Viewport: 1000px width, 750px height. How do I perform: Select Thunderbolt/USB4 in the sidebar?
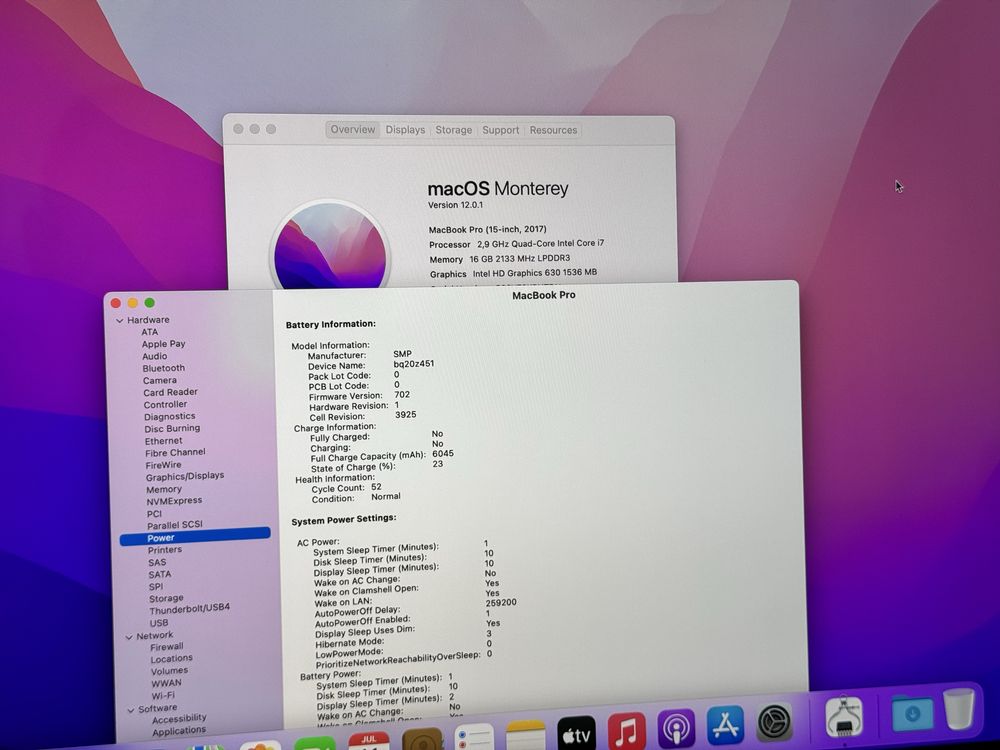pos(189,609)
